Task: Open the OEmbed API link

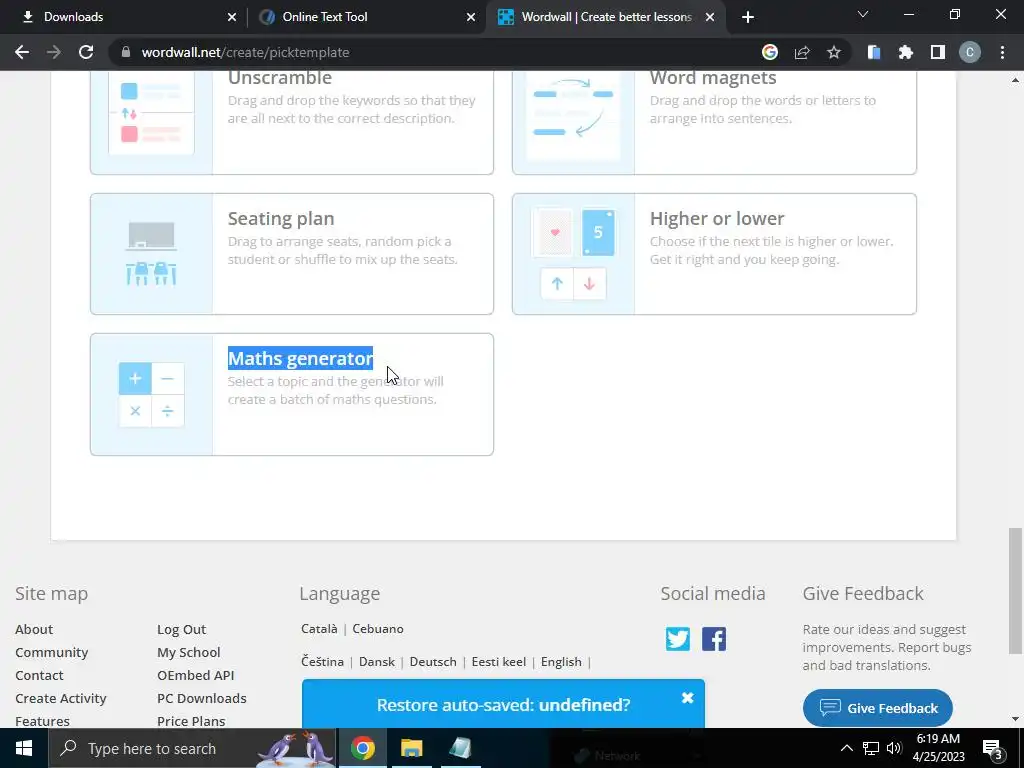Action: click(x=195, y=675)
